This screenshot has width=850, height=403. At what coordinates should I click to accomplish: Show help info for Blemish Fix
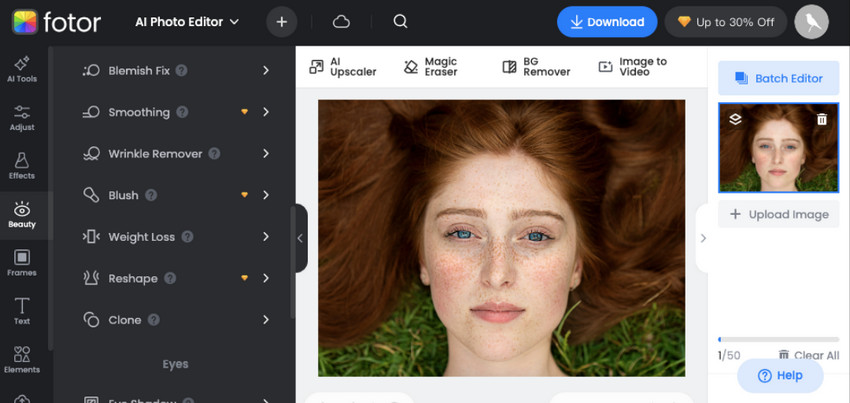(x=182, y=71)
